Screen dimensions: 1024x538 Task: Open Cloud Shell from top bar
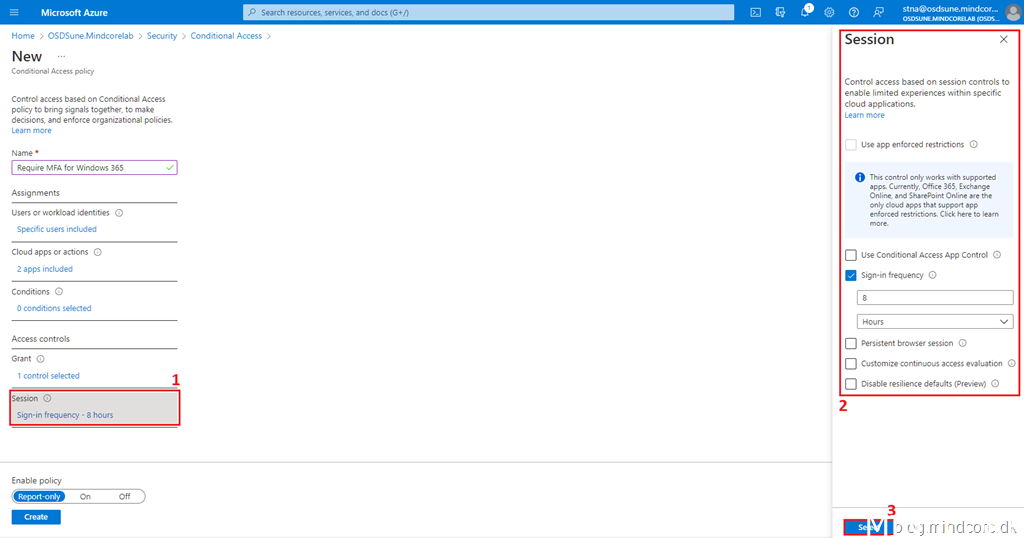tap(755, 12)
